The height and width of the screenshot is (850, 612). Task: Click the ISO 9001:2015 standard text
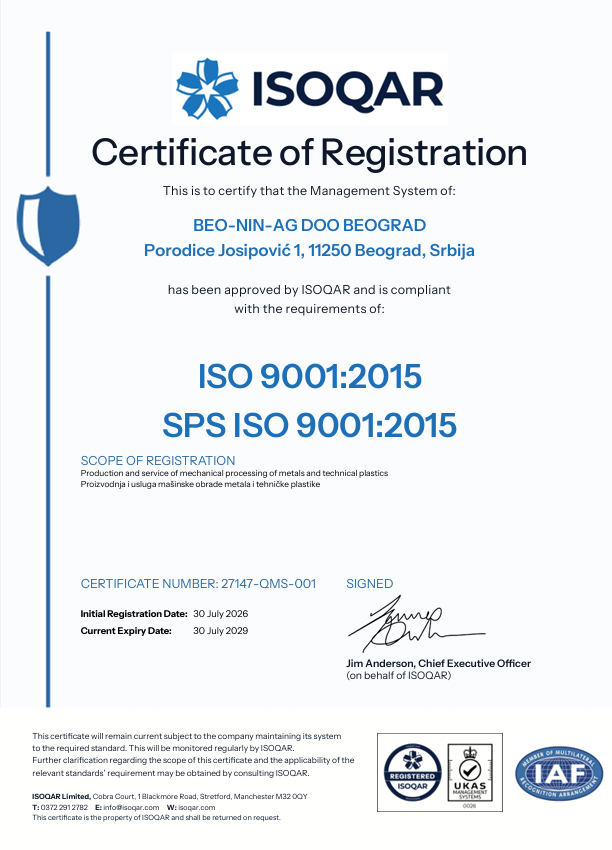(310, 376)
